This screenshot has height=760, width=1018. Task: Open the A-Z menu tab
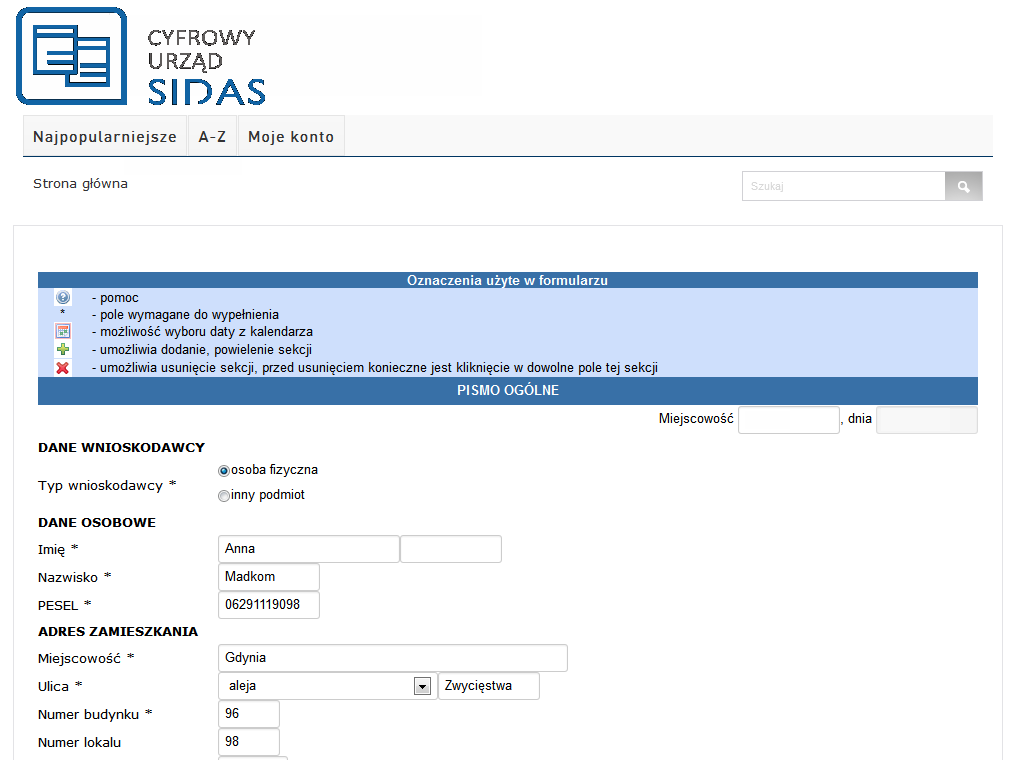pos(212,137)
